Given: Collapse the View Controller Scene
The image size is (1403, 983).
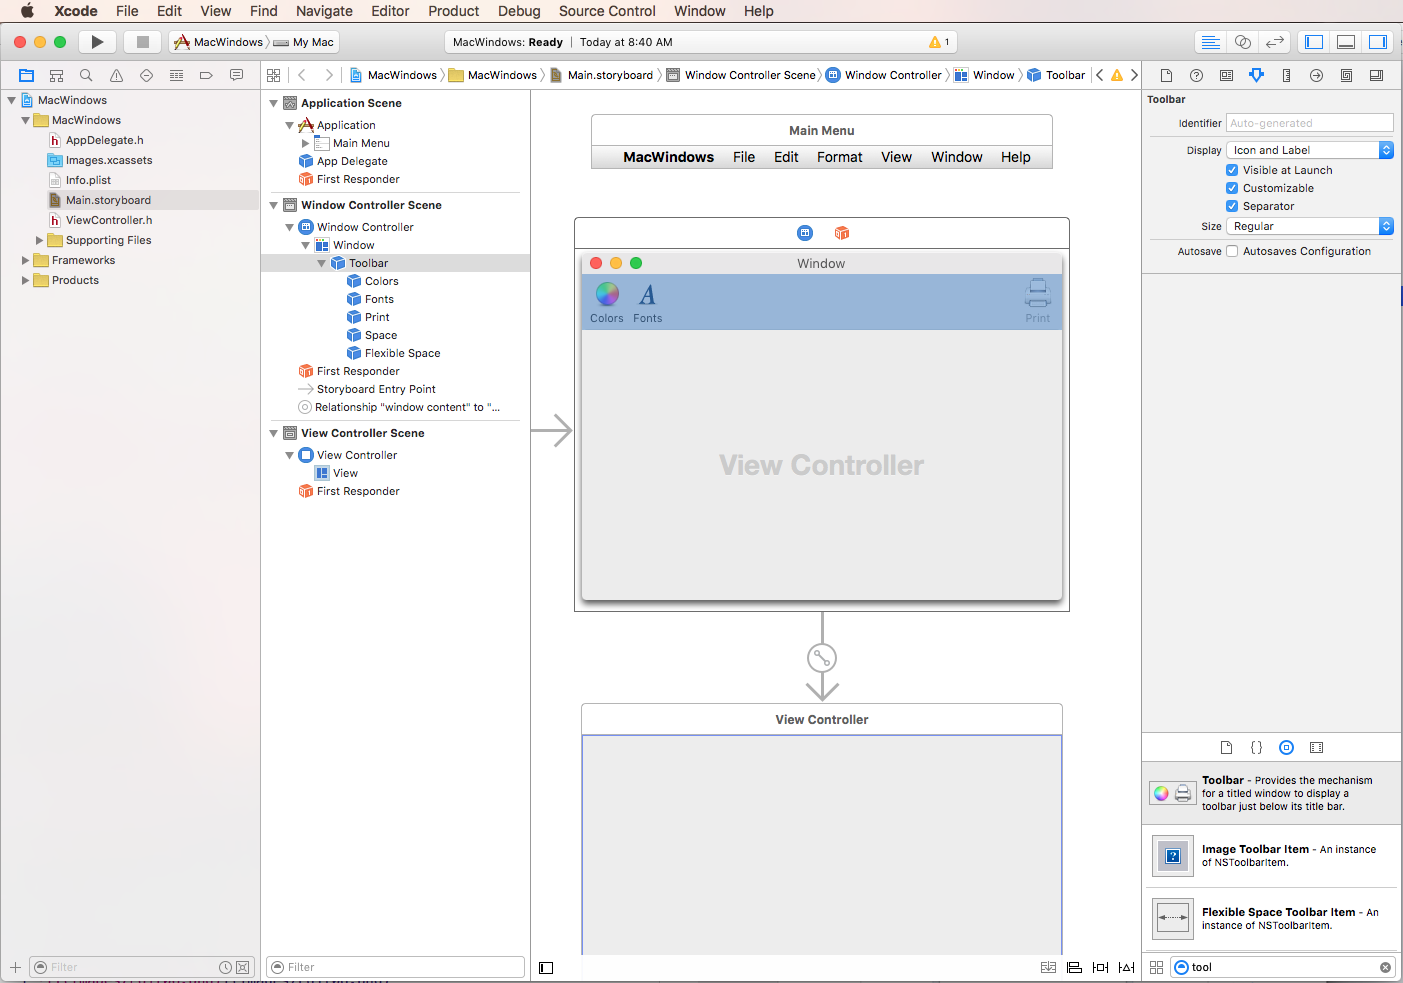Looking at the screenshot, I should click(272, 433).
